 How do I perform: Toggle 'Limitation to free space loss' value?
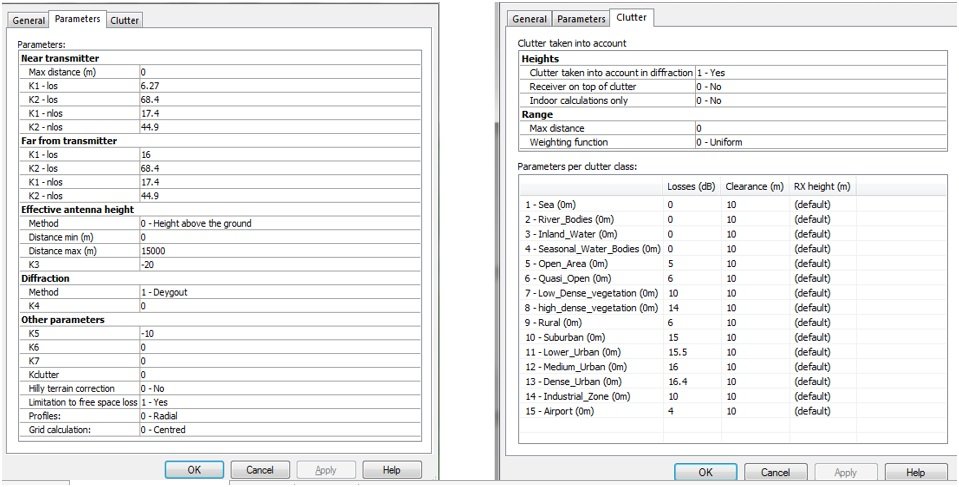click(278, 401)
